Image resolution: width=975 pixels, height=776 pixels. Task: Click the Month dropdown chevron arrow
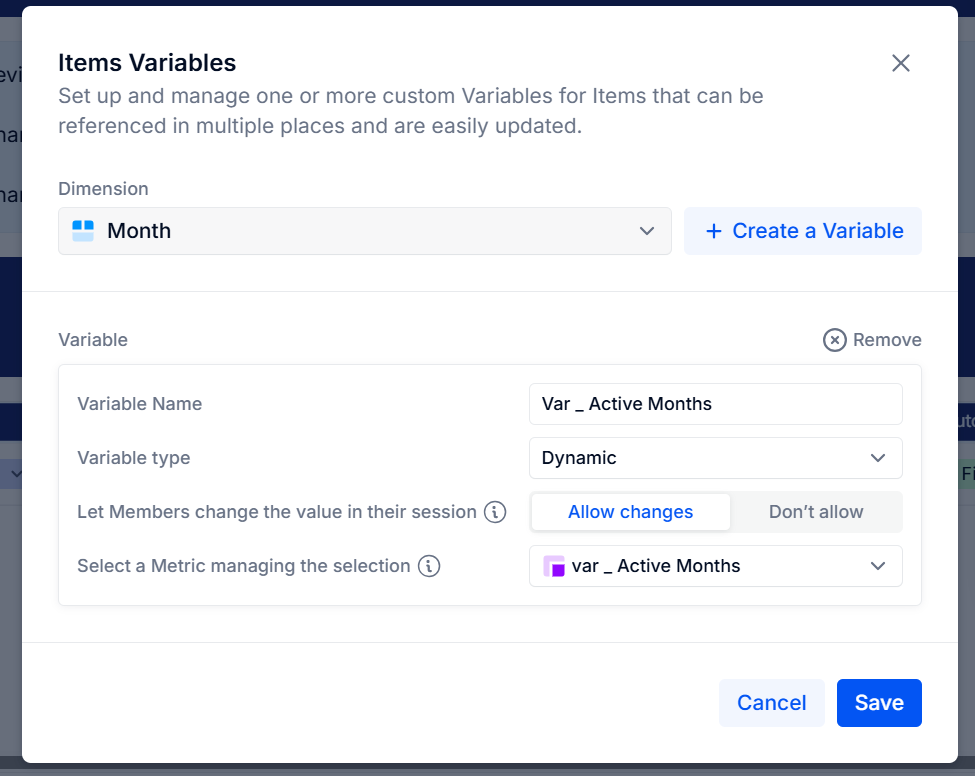coord(647,231)
